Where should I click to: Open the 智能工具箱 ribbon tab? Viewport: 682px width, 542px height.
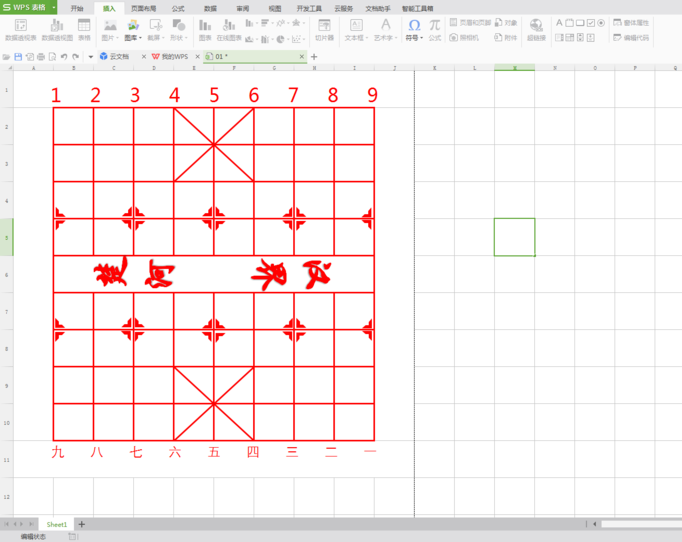coord(418,8)
